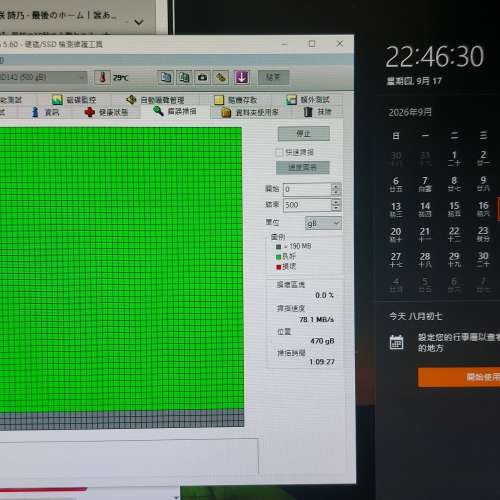500x500 pixels.
Task: Switch to the AAM management tab
Action: [x=155, y=100]
